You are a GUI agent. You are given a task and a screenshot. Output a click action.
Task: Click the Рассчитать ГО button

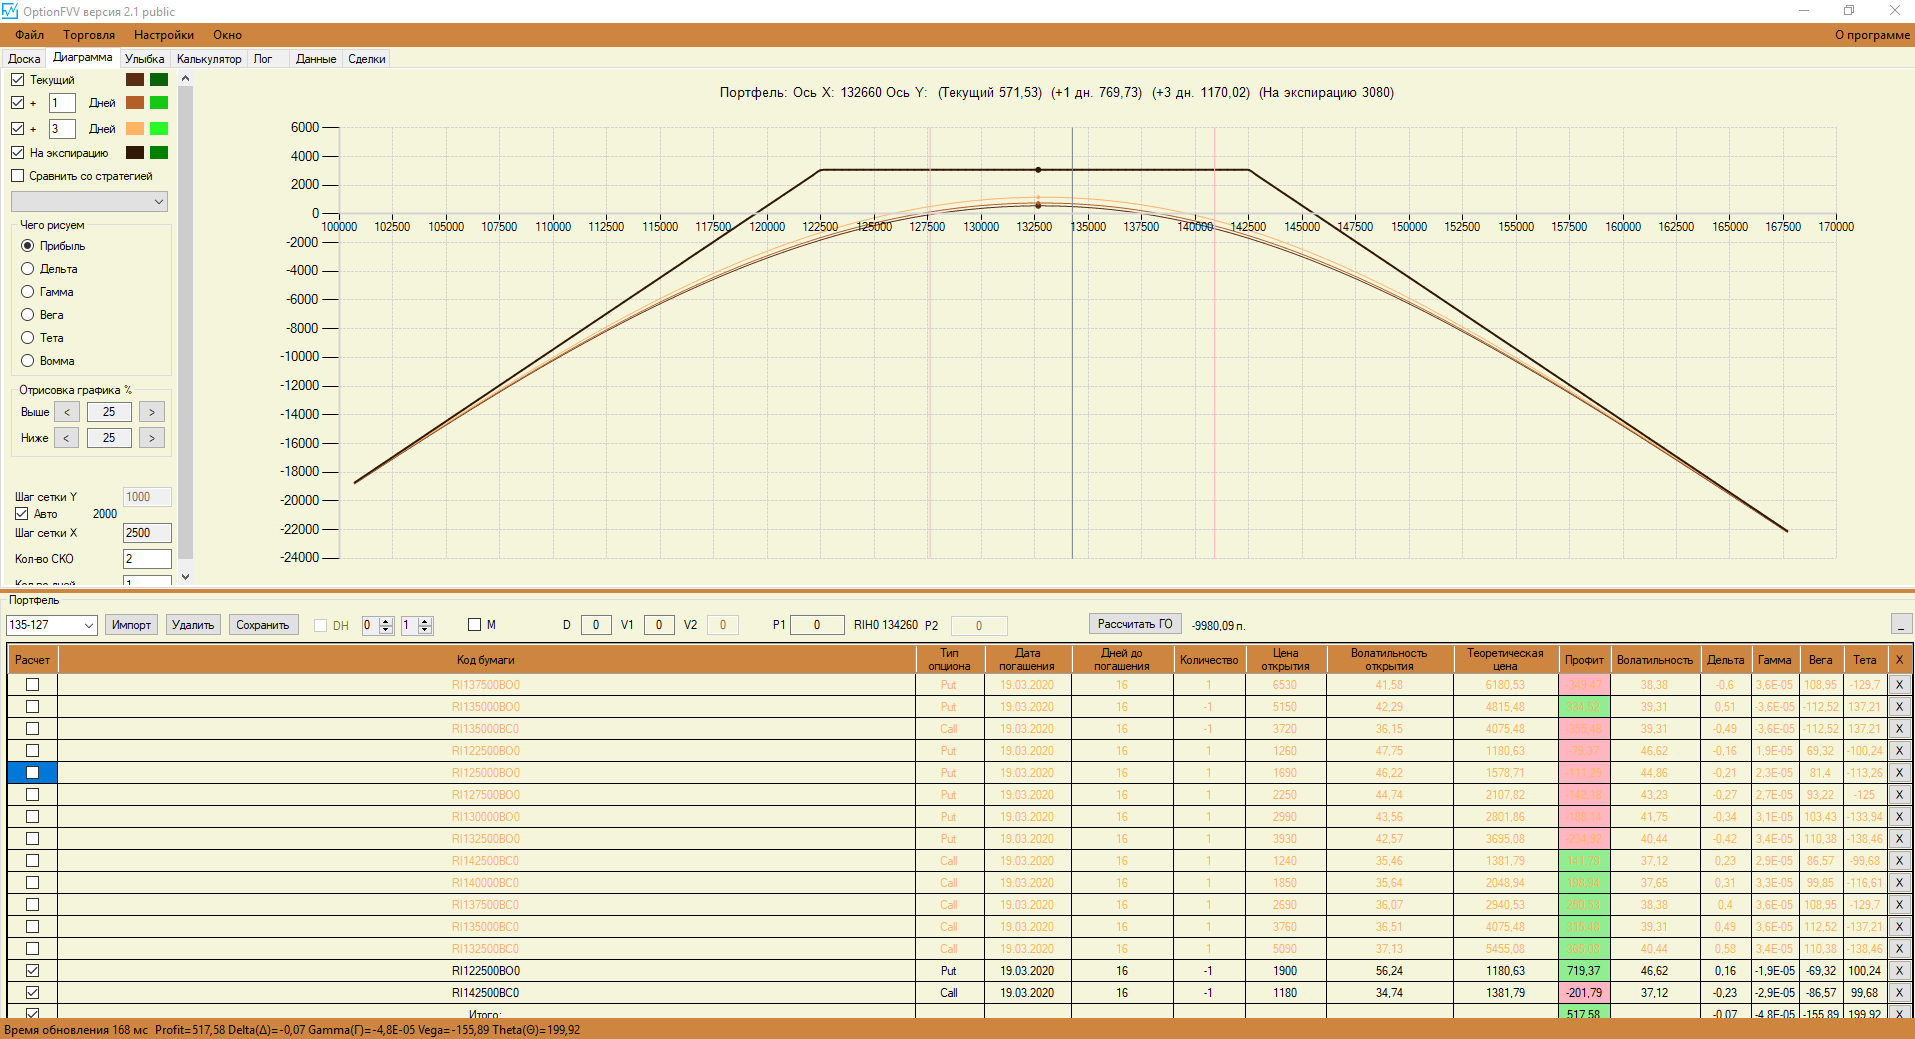pyautogui.click(x=1135, y=624)
